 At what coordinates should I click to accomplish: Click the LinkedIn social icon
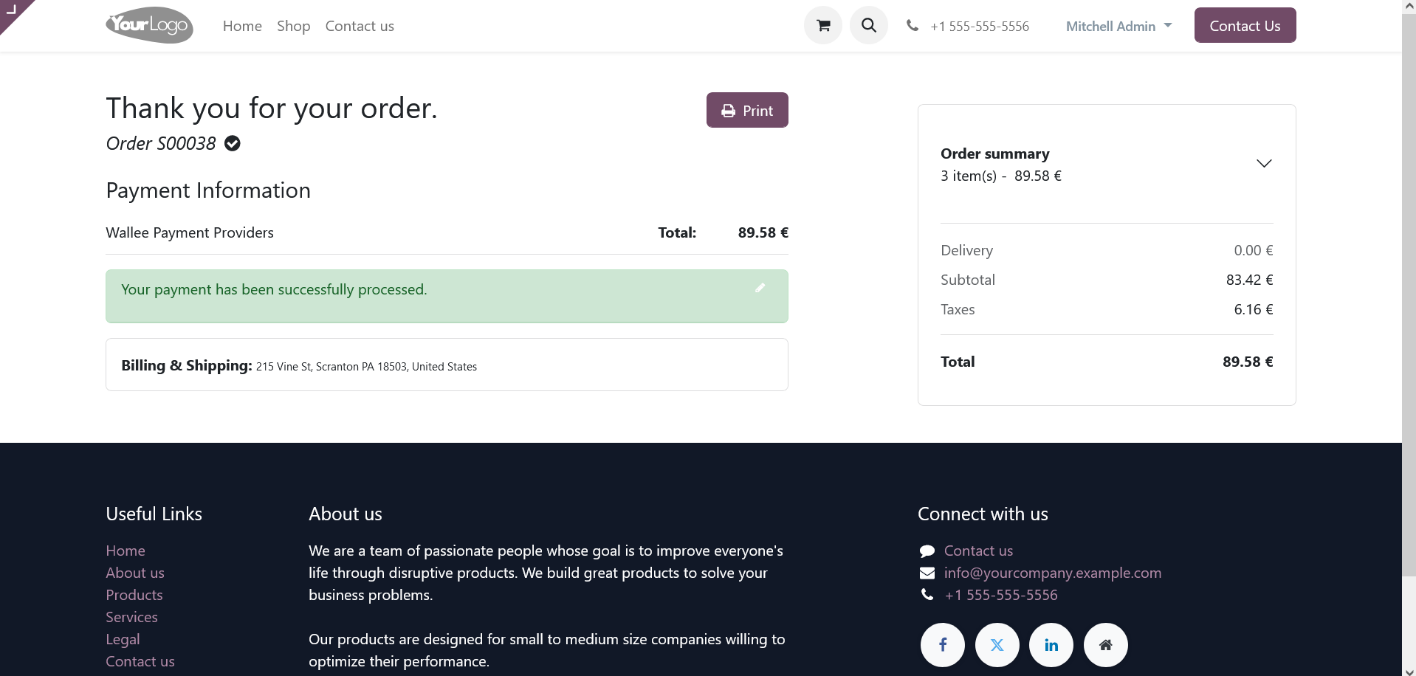(1051, 645)
